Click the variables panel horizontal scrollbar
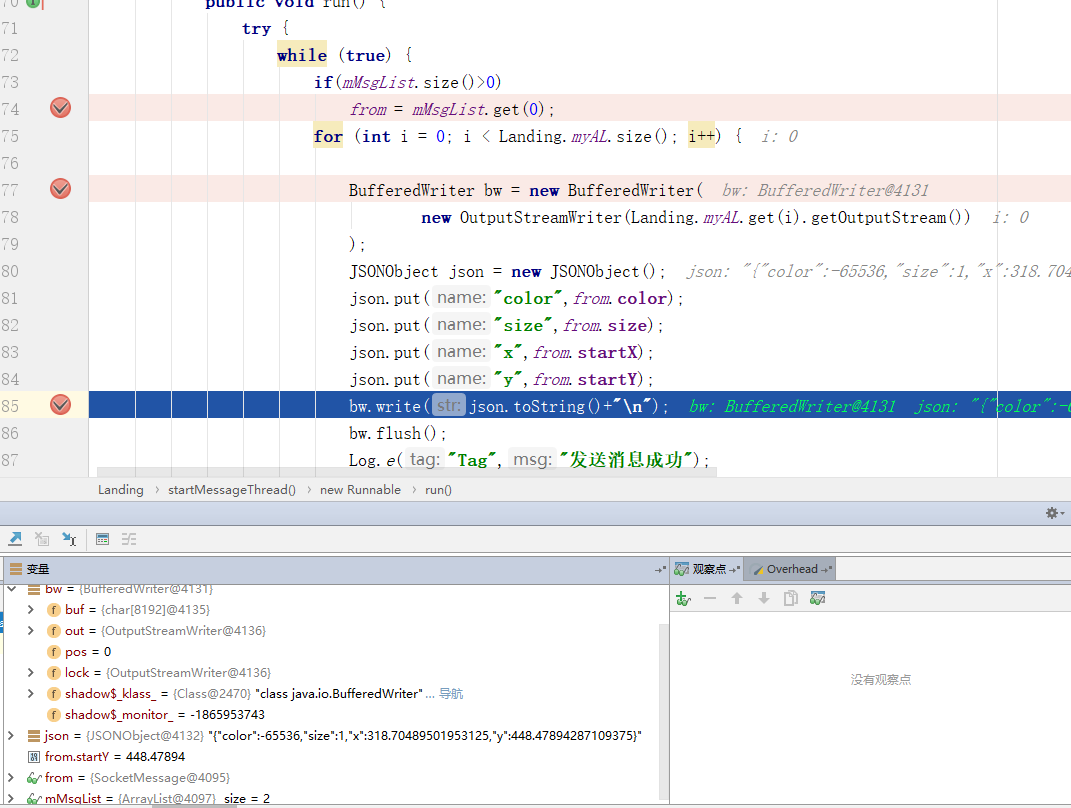Viewport: 1071px width, 808px height. click(194, 806)
